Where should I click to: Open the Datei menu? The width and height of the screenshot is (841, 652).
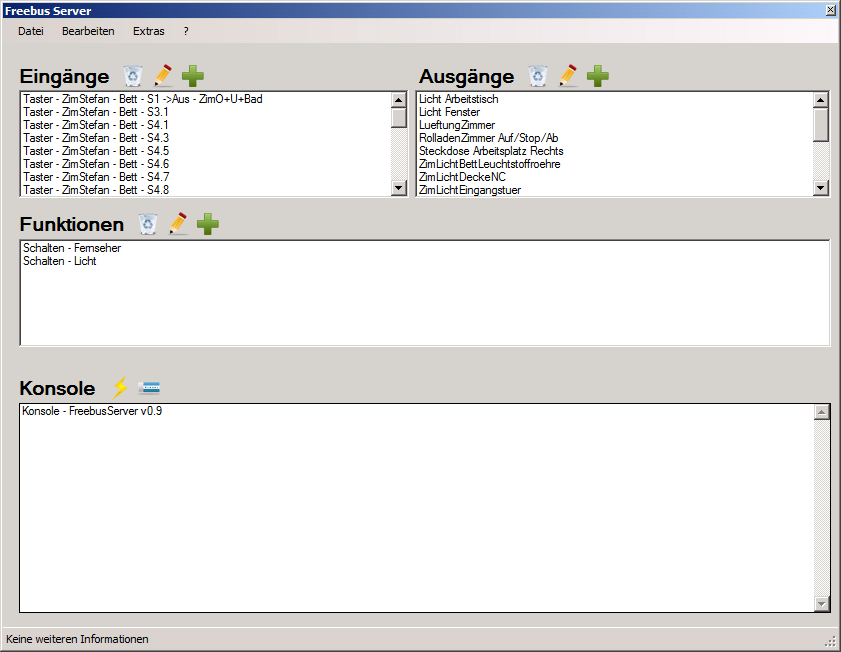click(x=31, y=31)
